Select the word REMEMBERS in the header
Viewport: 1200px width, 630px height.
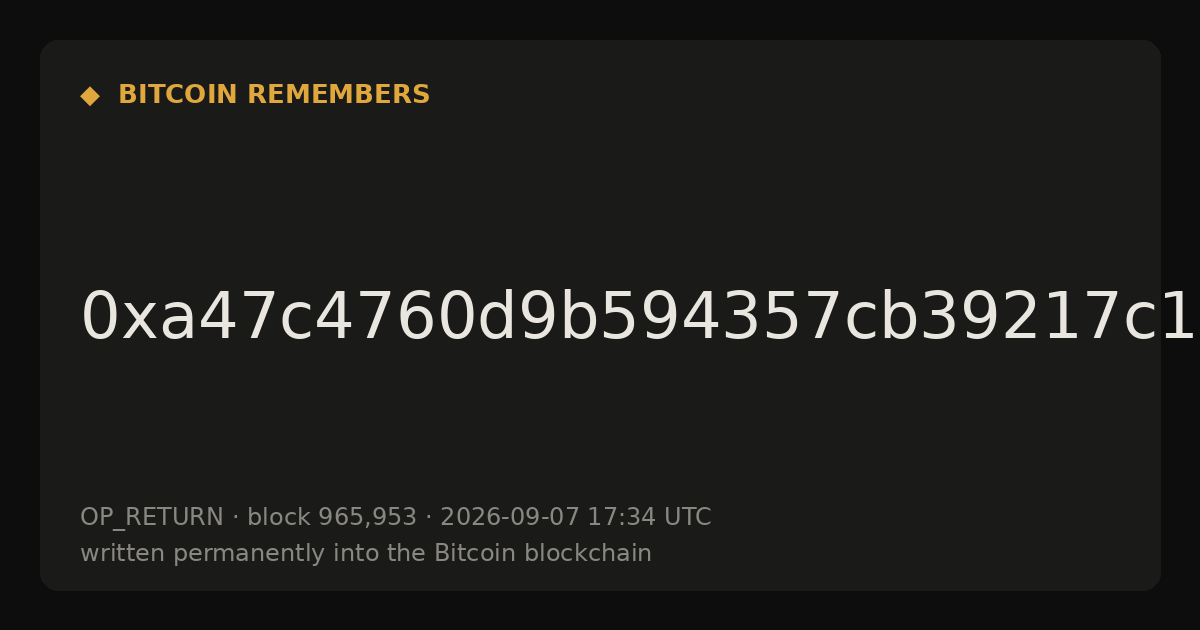(338, 95)
